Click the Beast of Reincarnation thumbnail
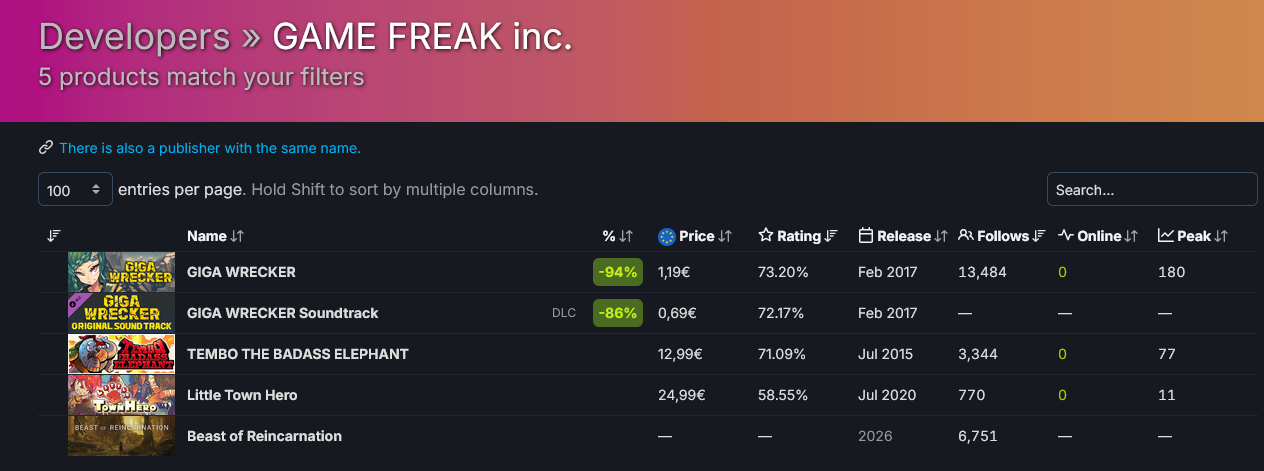This screenshot has width=1264, height=471. (x=121, y=436)
